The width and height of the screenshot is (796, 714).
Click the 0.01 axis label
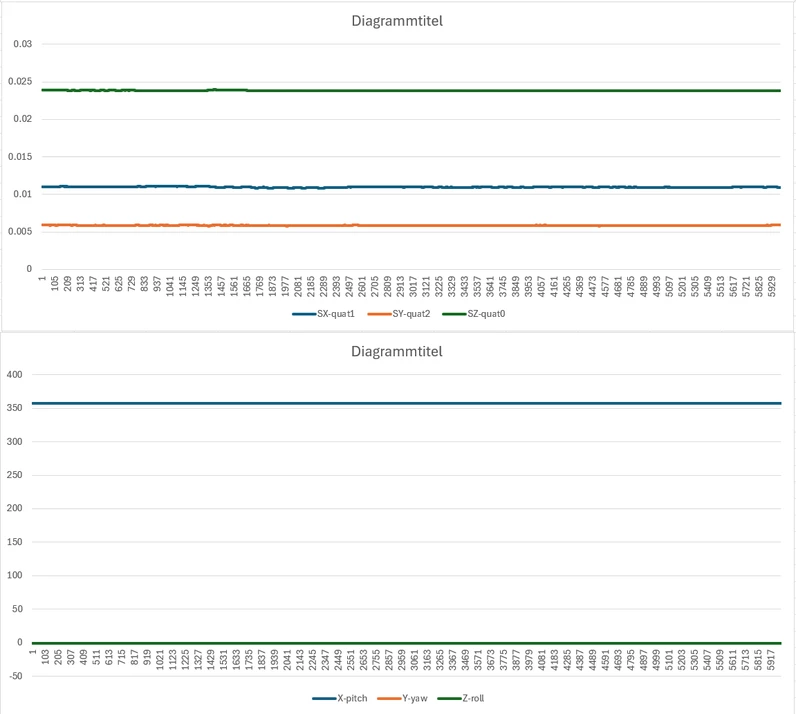(x=23, y=194)
